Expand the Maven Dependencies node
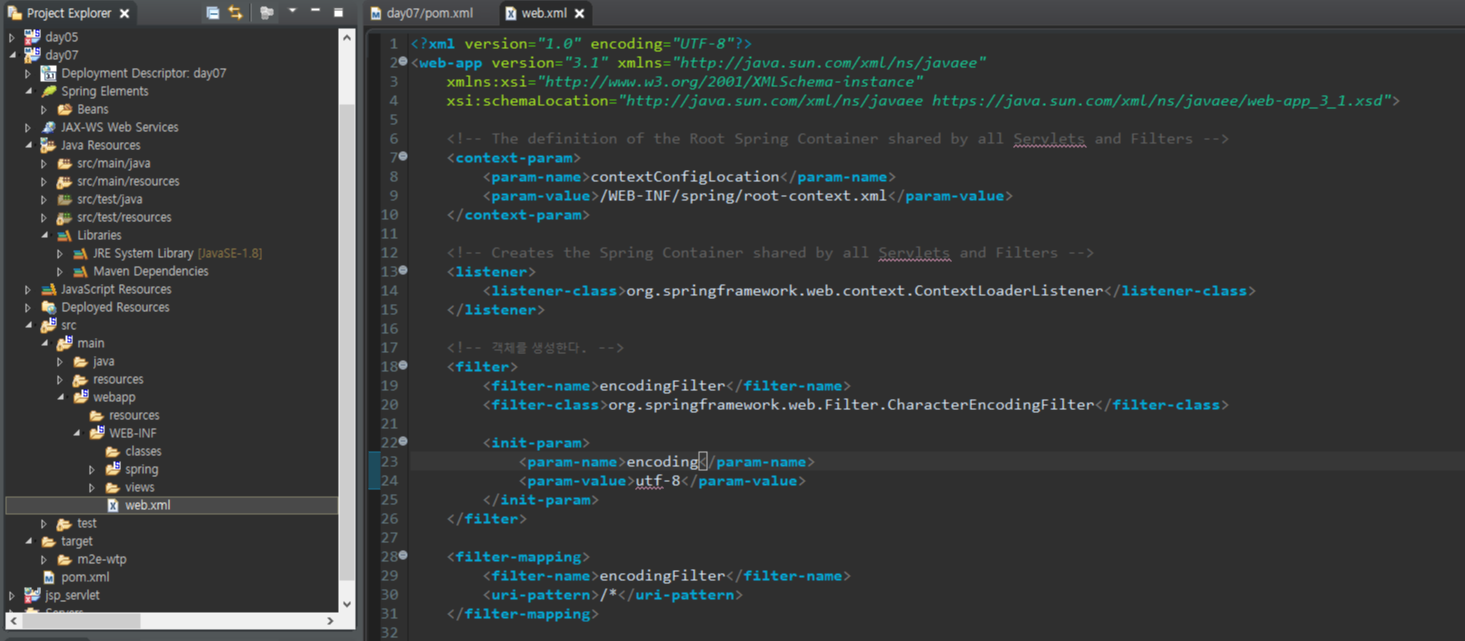Screen dimensions: 1465x641 [x=60, y=271]
